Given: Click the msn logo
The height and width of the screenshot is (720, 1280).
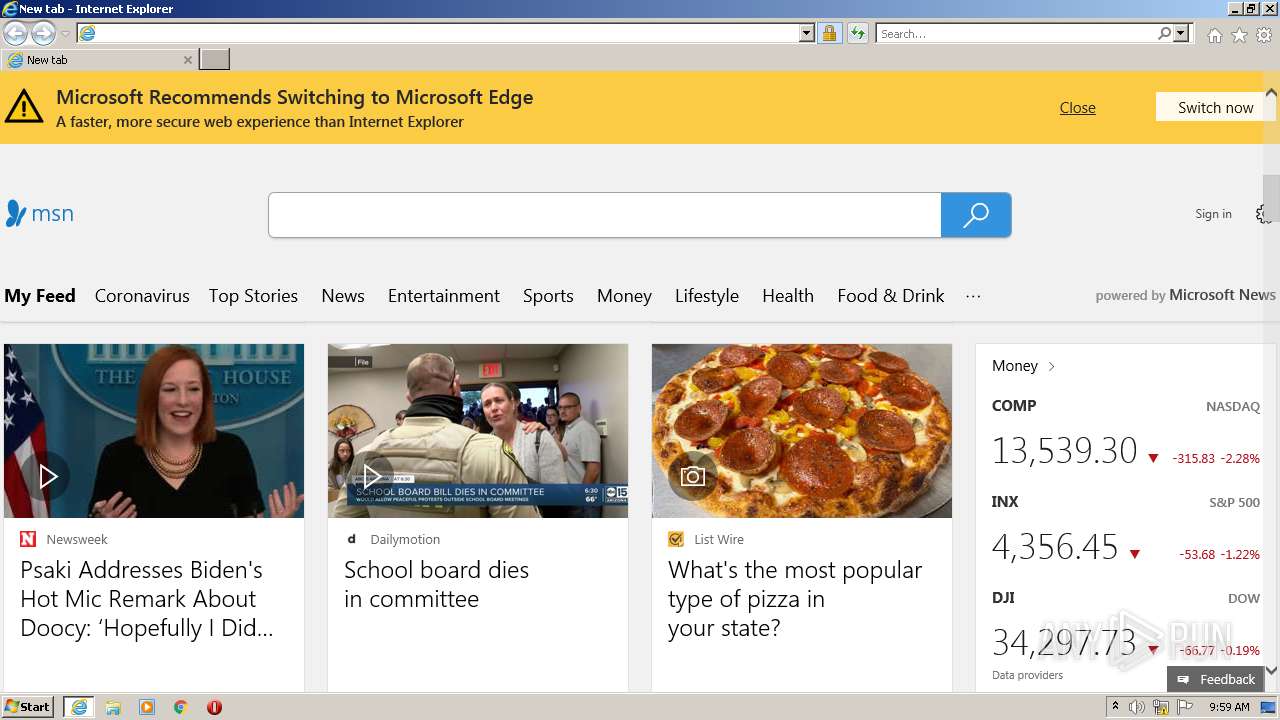Looking at the screenshot, I should point(39,213).
